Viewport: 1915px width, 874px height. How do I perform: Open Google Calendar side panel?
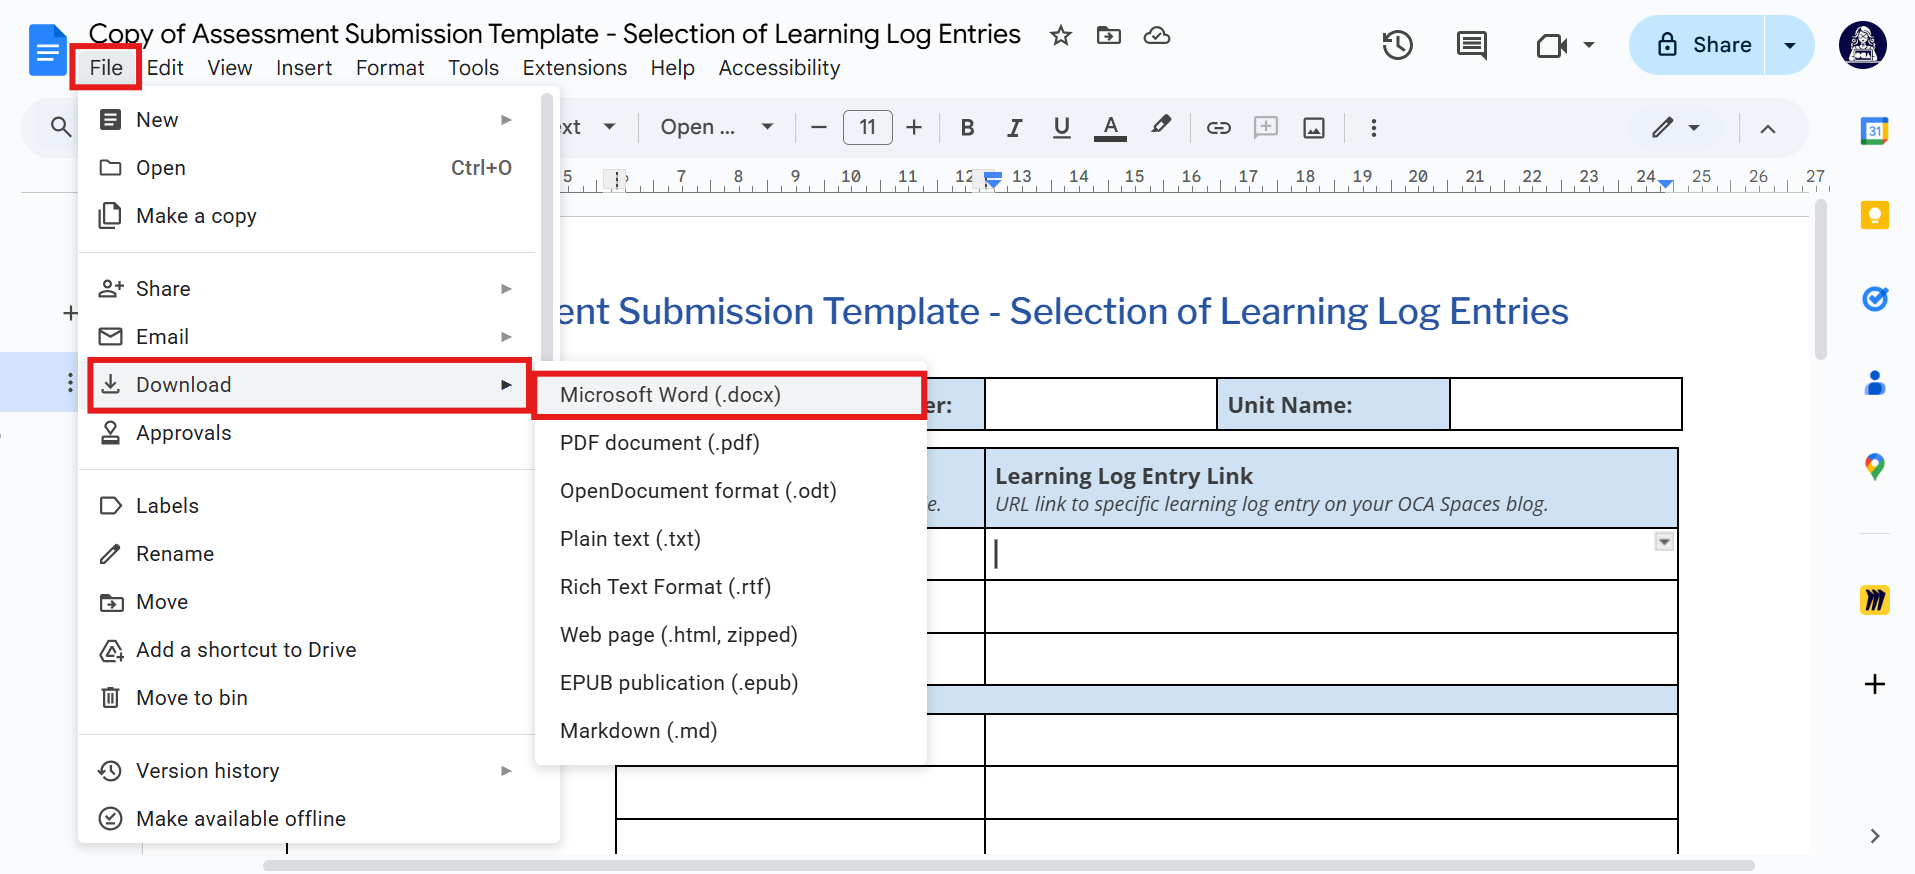(1875, 130)
